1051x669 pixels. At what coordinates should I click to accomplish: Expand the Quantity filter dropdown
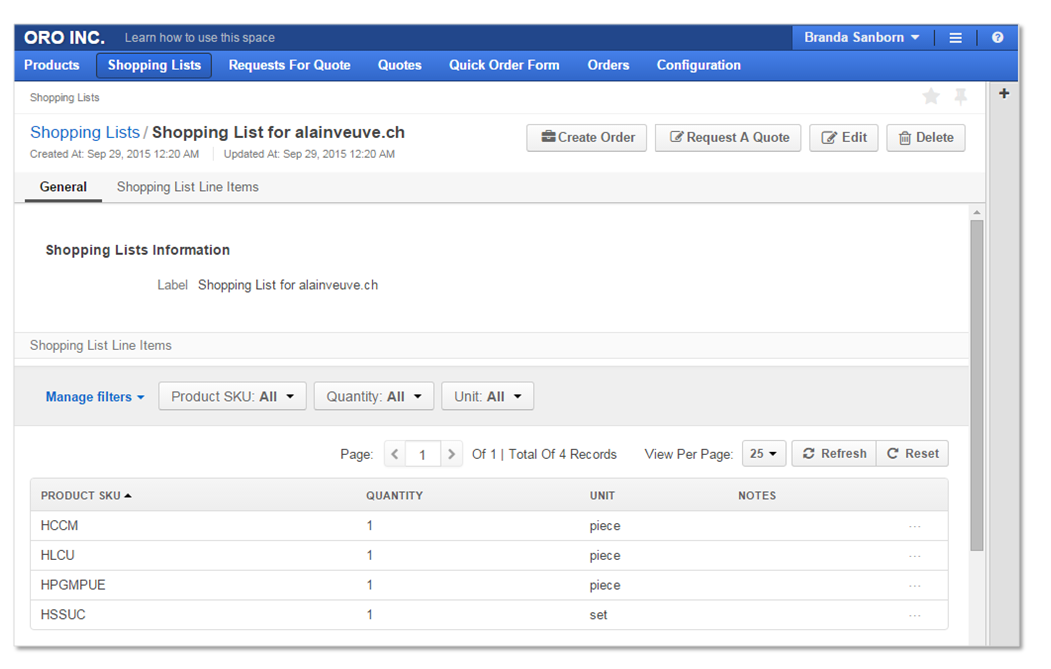coord(374,397)
